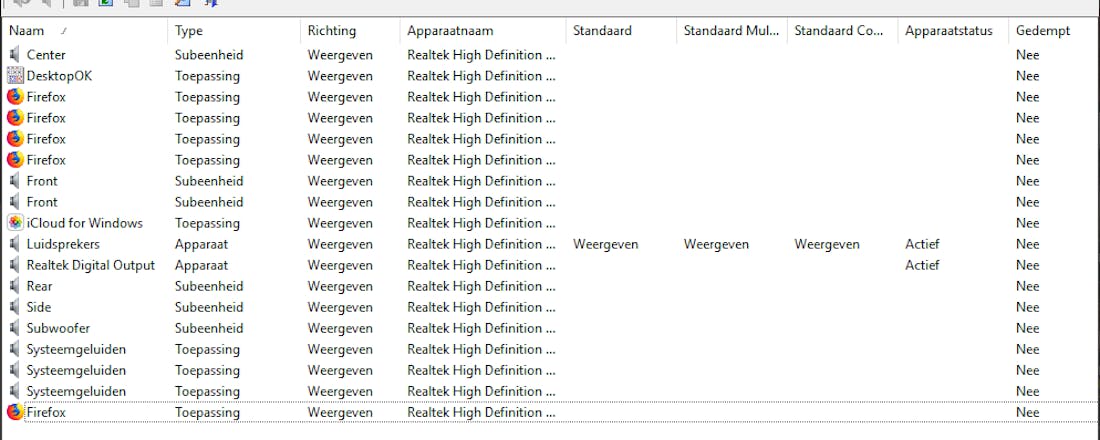Image resolution: width=1100 pixels, height=440 pixels.
Task: Click Toepassing in the iCloud for Windows row
Action: (x=207, y=223)
